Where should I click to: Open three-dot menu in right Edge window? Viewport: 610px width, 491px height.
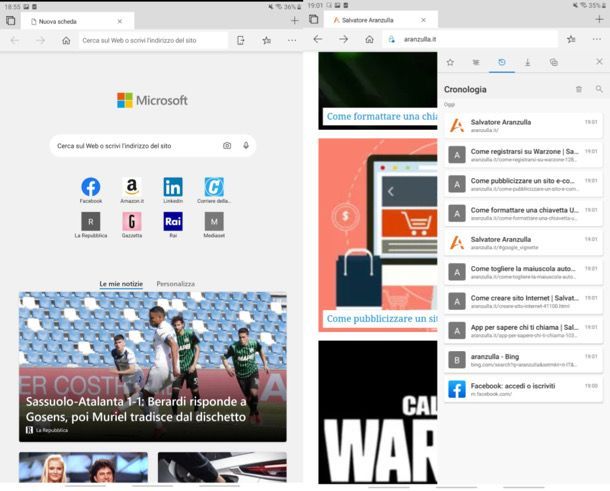coord(597,39)
